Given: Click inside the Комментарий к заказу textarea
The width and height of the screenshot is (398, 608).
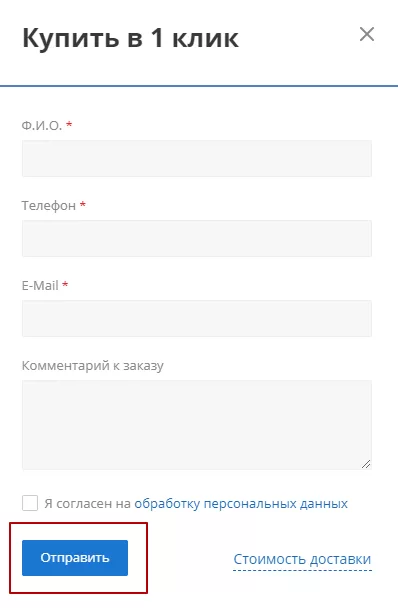Looking at the screenshot, I should click(x=197, y=425).
